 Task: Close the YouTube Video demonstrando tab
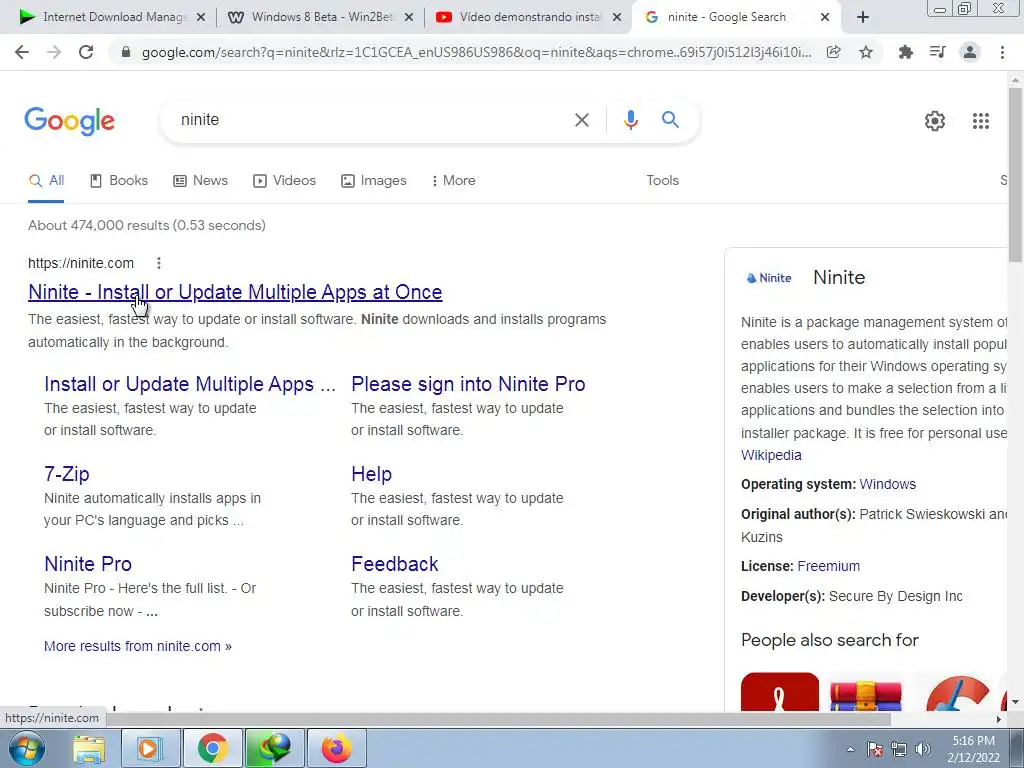616,18
